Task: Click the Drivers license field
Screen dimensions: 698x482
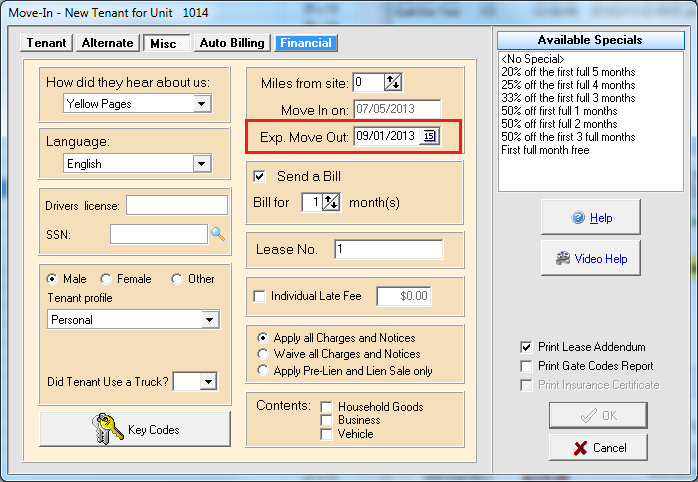Action: pyautogui.click(x=177, y=206)
